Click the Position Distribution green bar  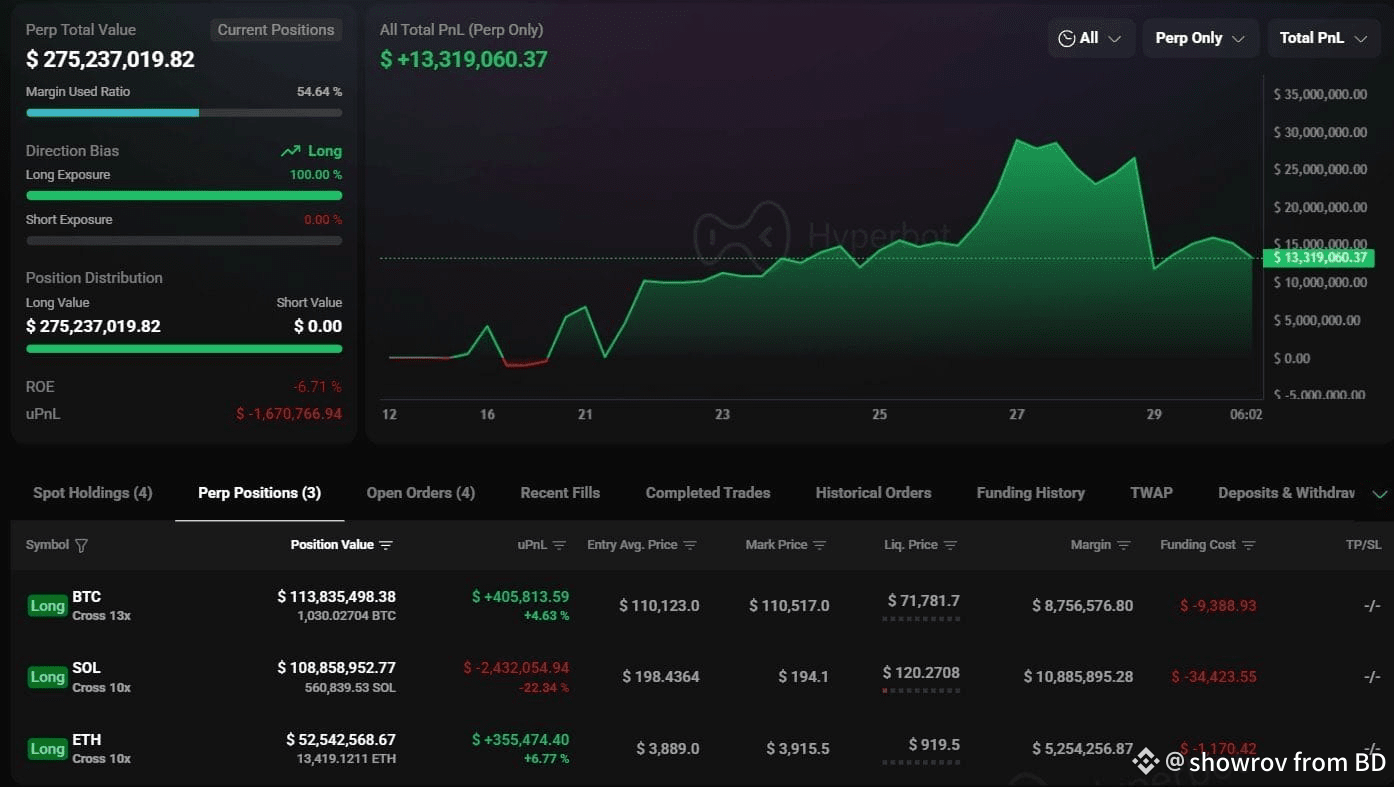click(x=184, y=349)
